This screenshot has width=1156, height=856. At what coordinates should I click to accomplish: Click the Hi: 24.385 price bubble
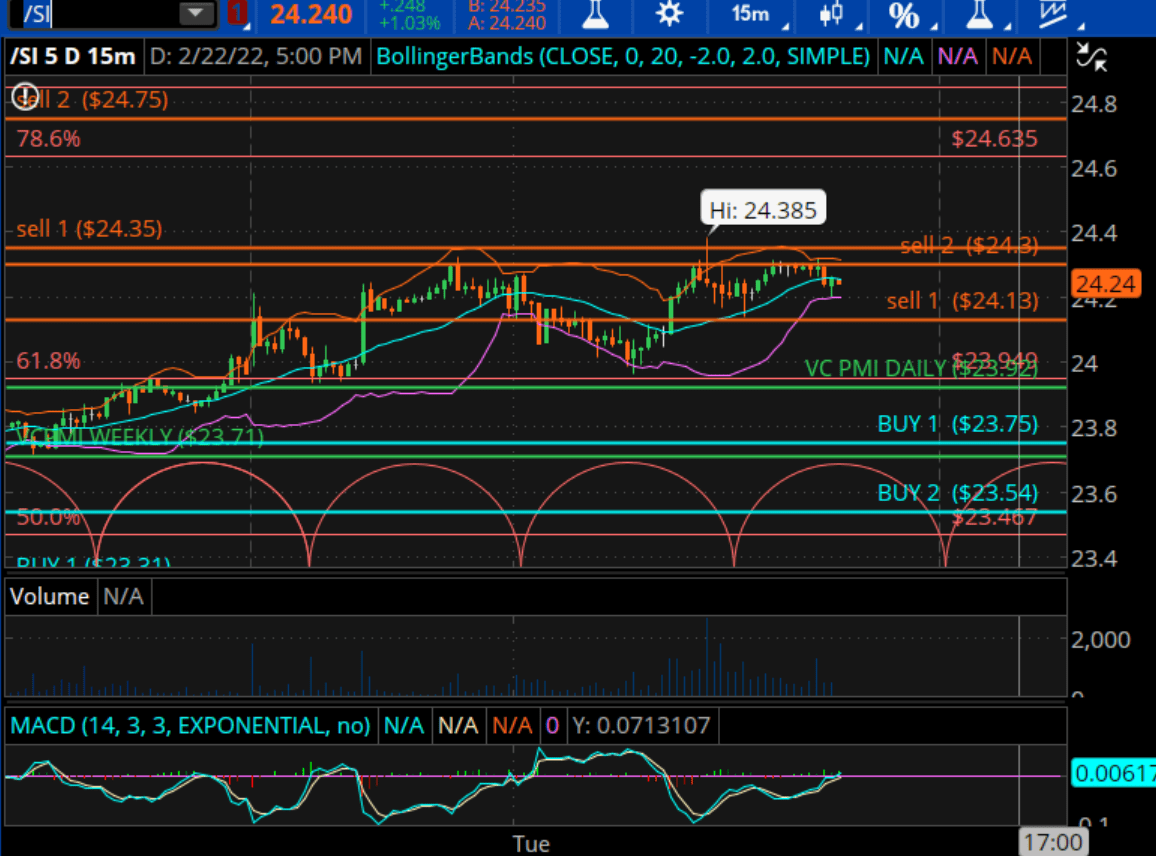(763, 209)
